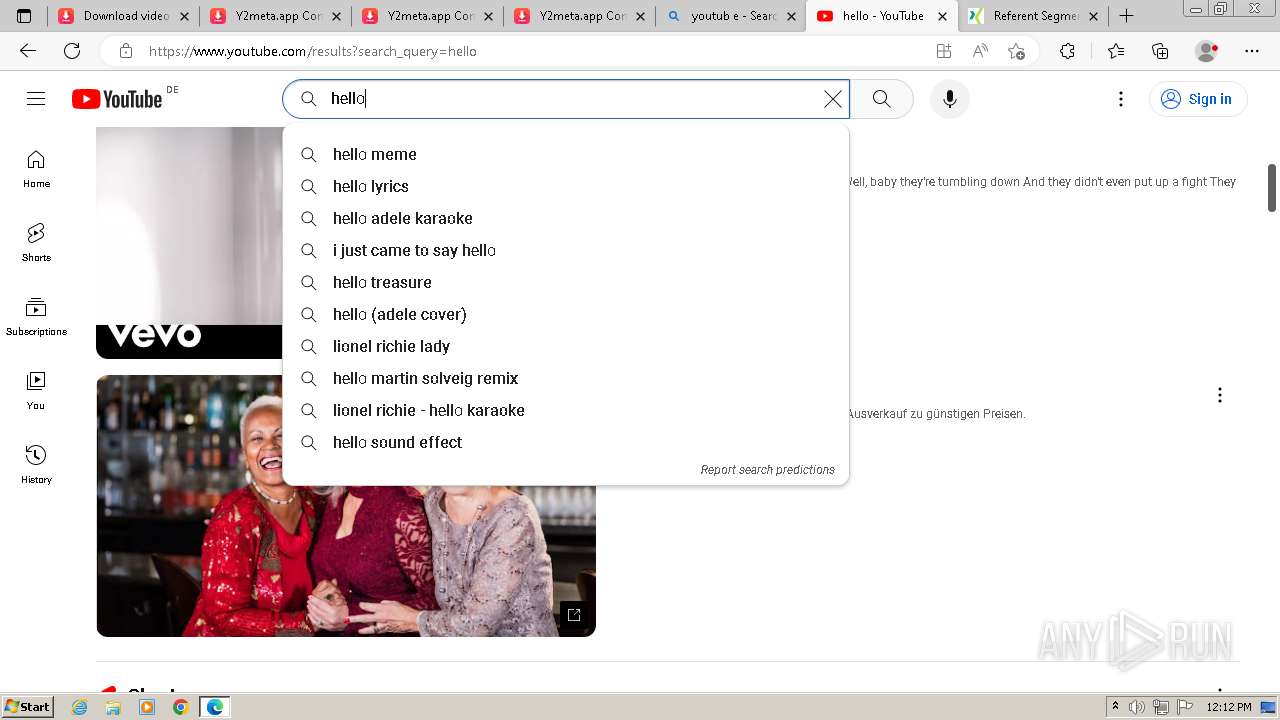Click the browser address bar URL

[x=312, y=51]
